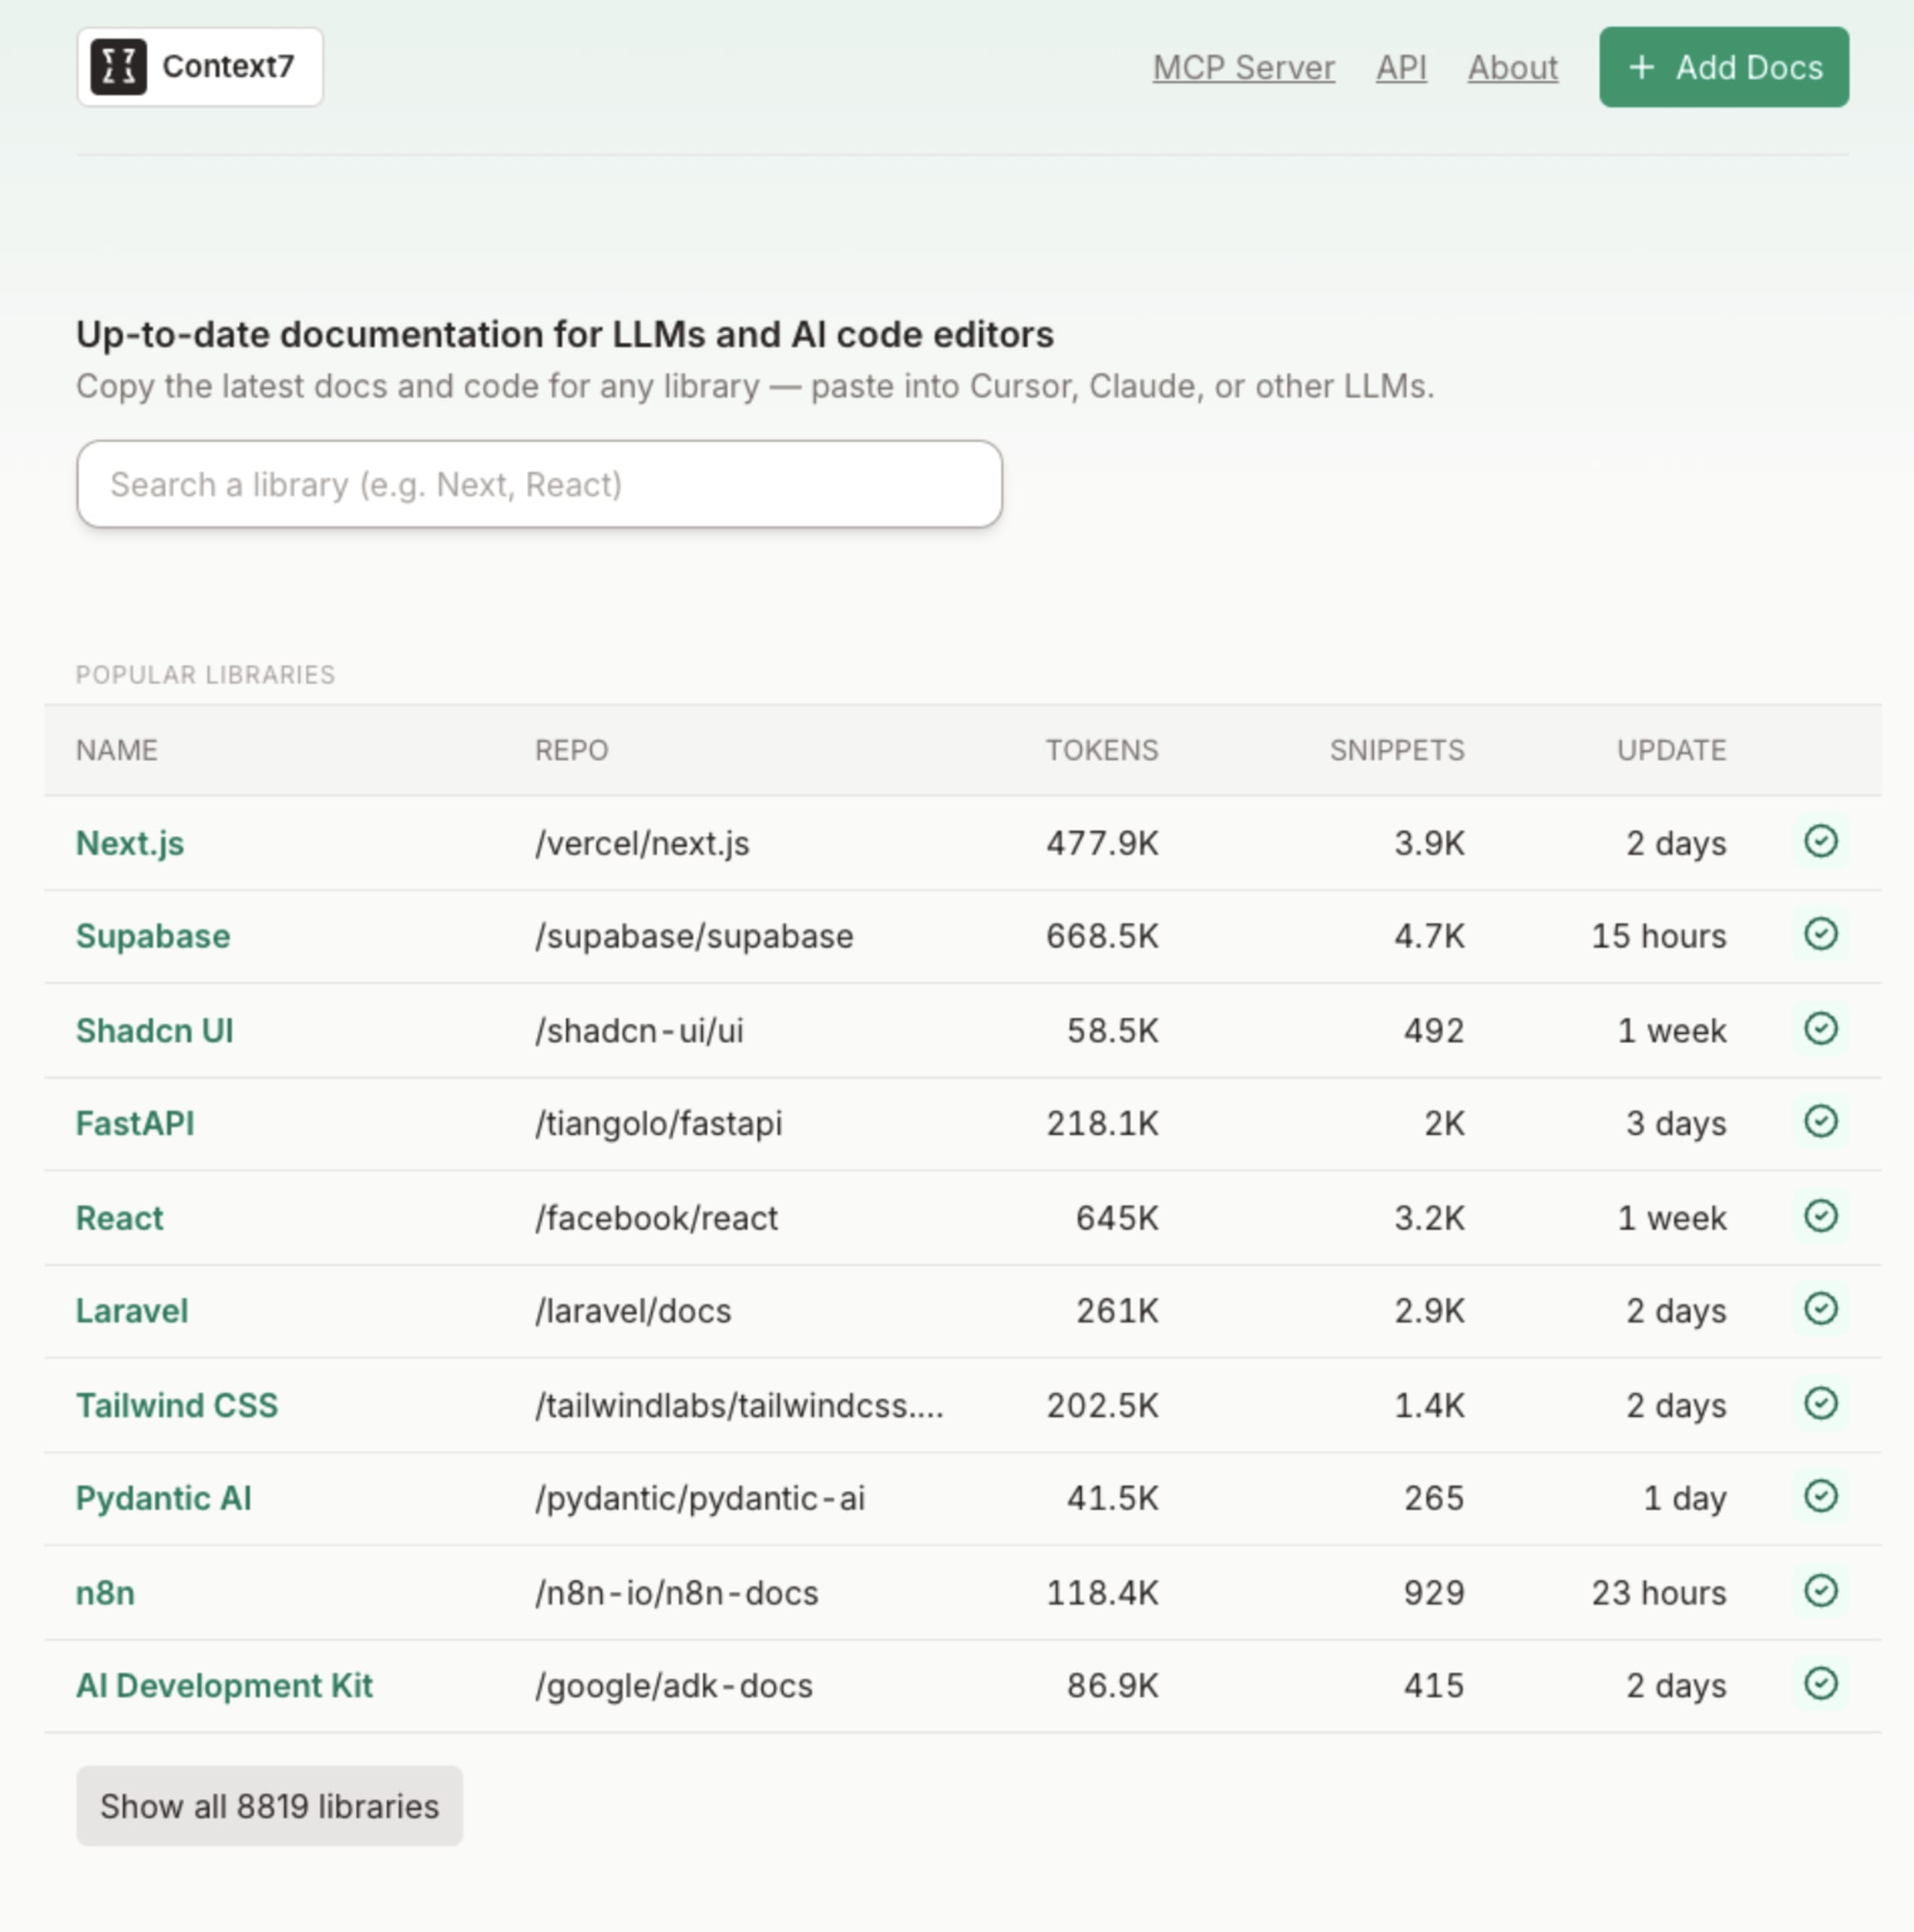This screenshot has height=1932, width=1914.
Task: Click the 477.9K tokens value
Action: point(1102,843)
